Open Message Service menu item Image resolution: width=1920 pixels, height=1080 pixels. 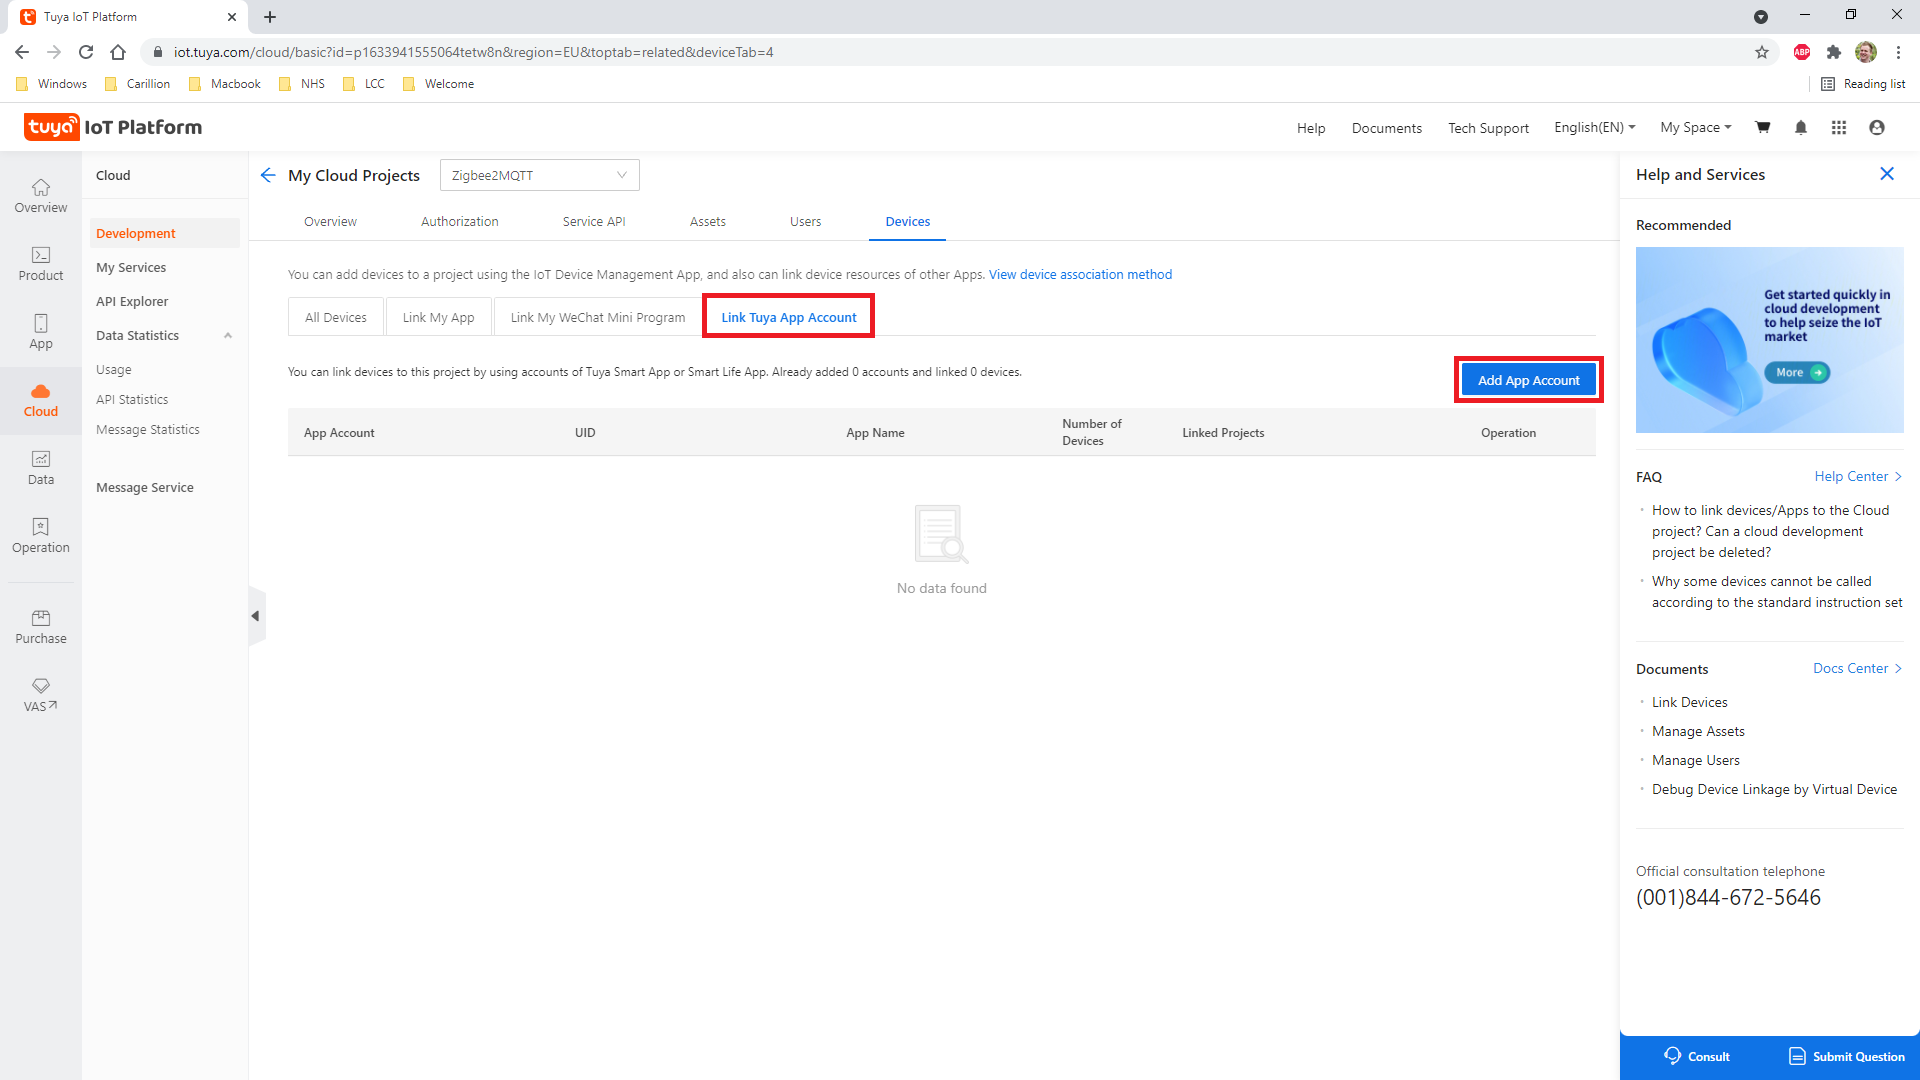(x=145, y=487)
